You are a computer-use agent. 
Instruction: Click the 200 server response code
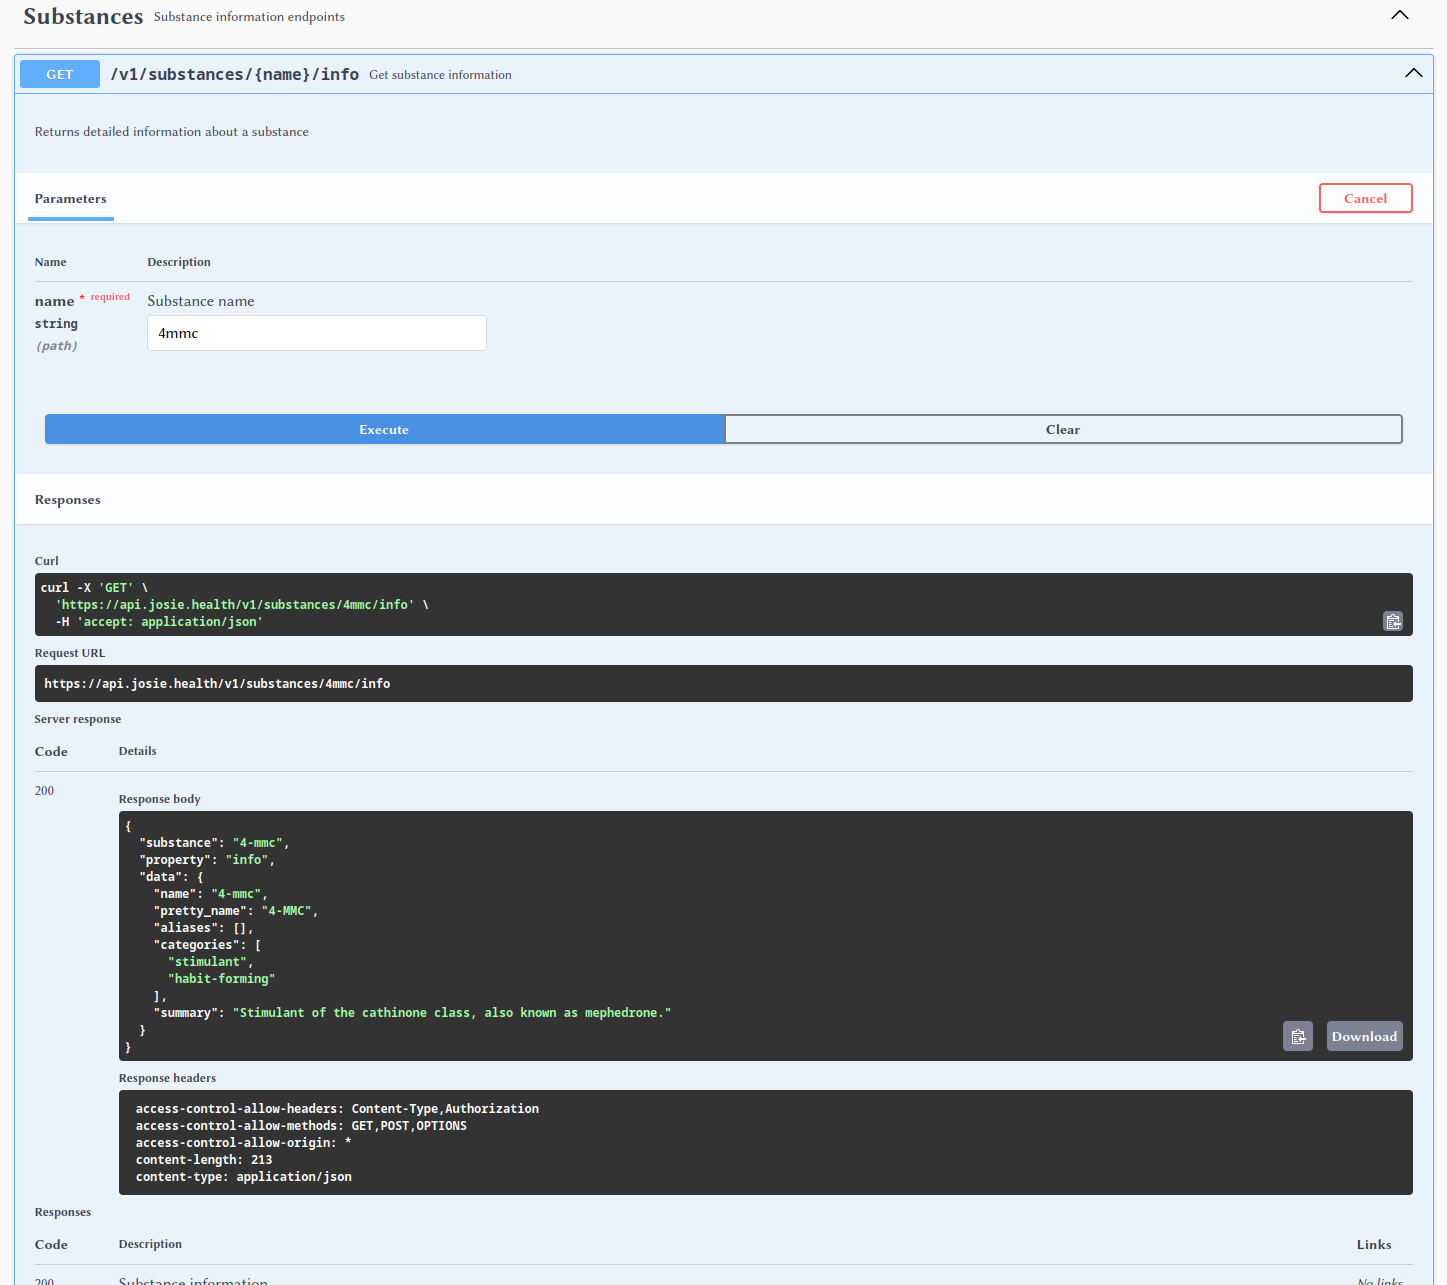click(x=44, y=791)
